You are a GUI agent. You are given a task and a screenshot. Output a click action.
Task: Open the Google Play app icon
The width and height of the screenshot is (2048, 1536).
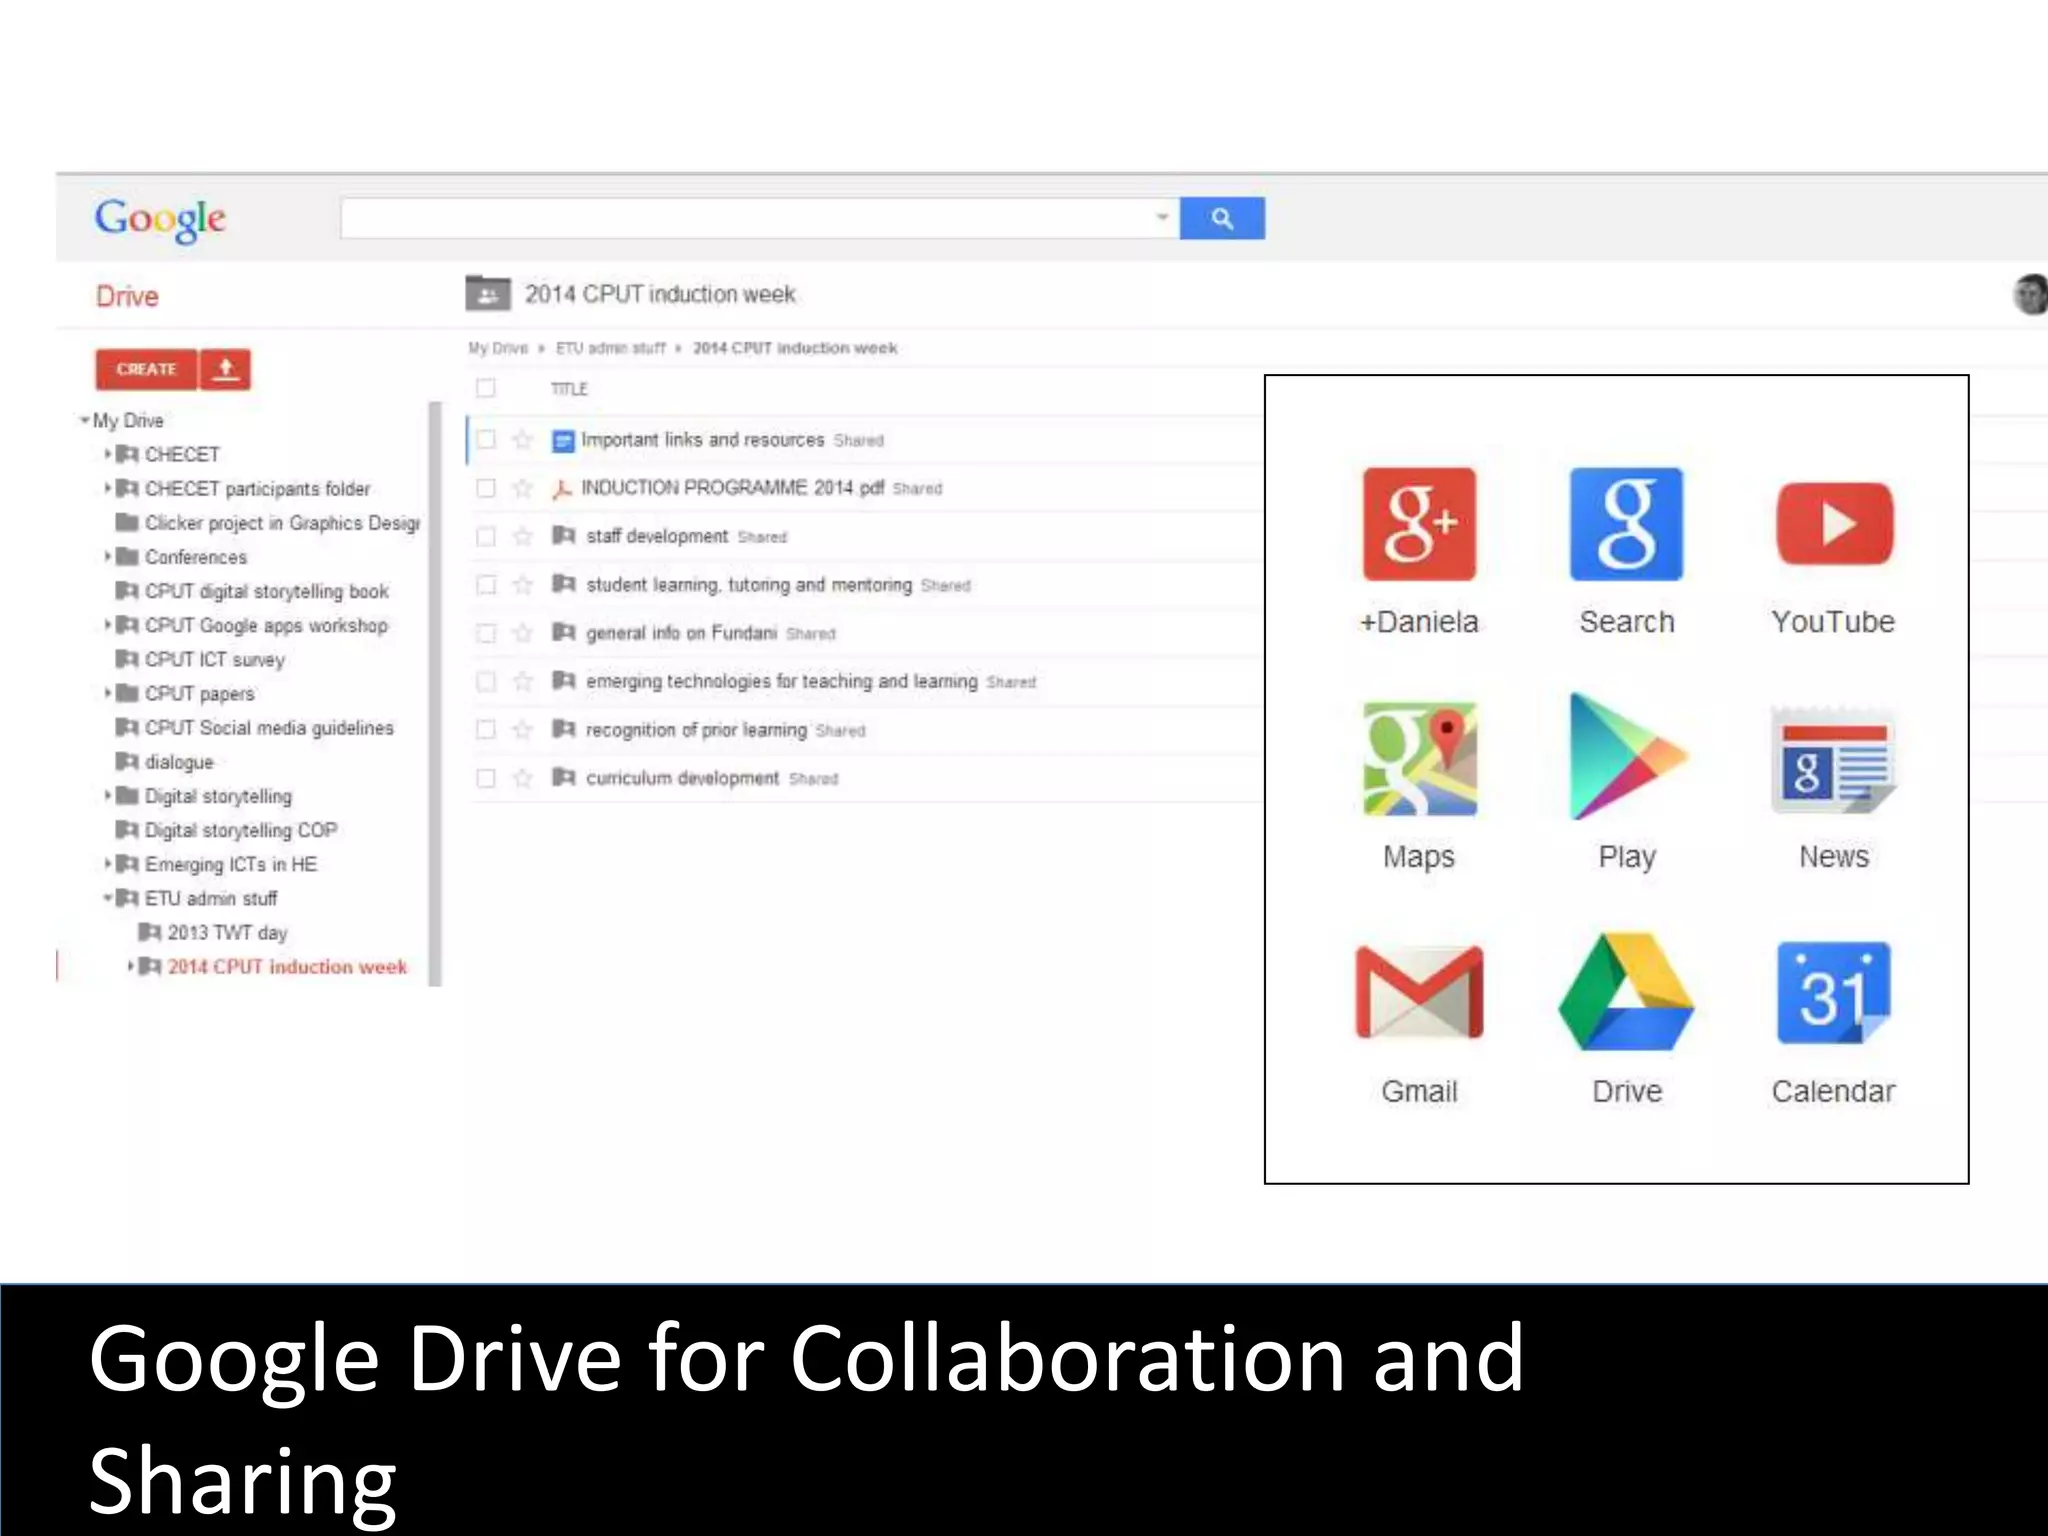tap(1628, 757)
